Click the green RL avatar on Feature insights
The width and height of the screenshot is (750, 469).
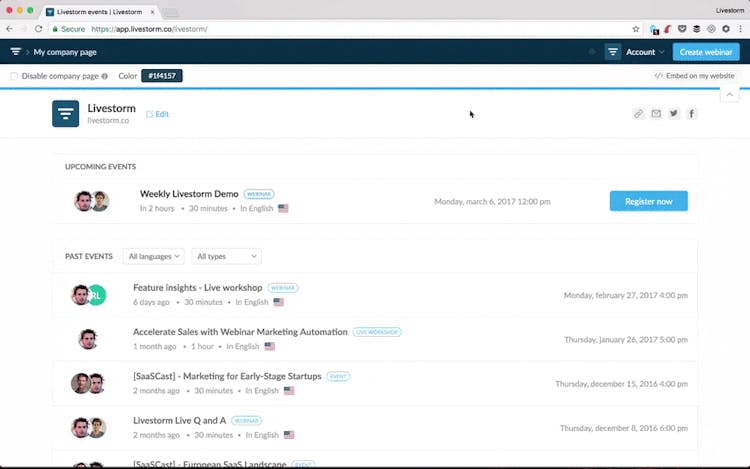[x=97, y=295]
